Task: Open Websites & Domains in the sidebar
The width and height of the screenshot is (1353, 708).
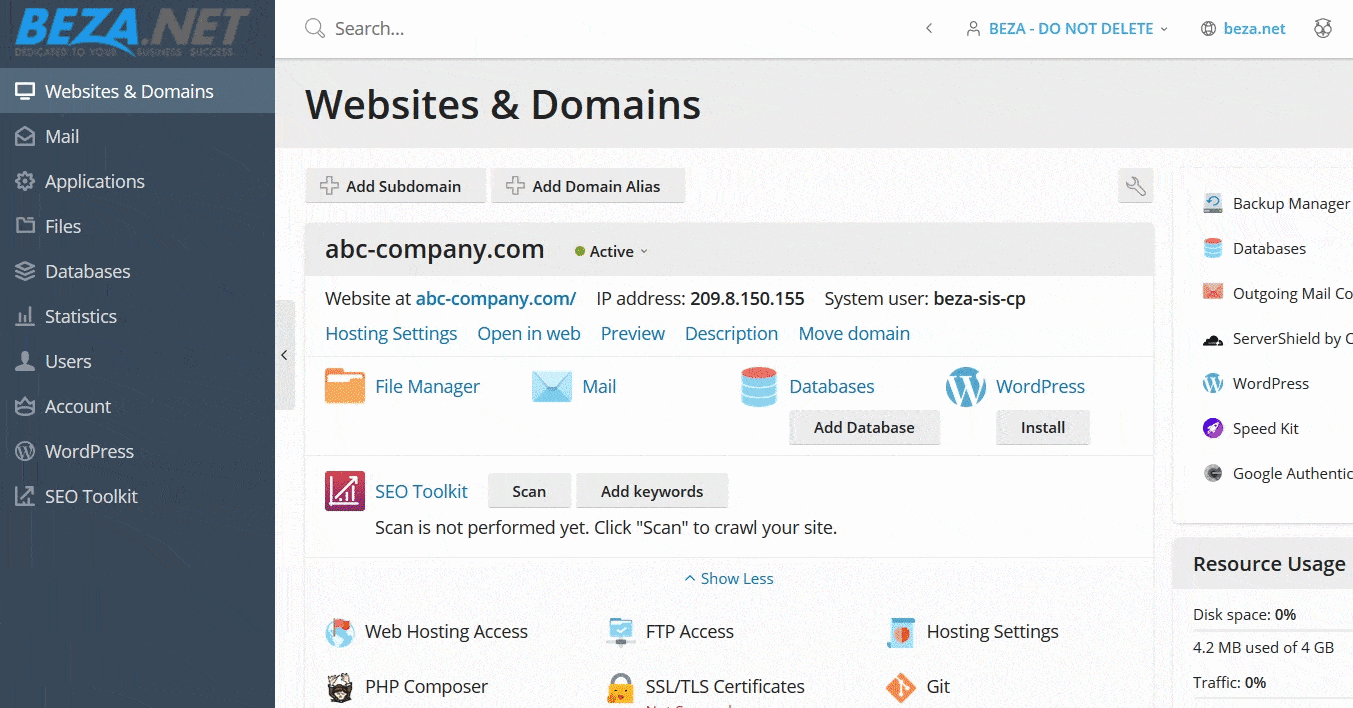Action: coord(137,91)
